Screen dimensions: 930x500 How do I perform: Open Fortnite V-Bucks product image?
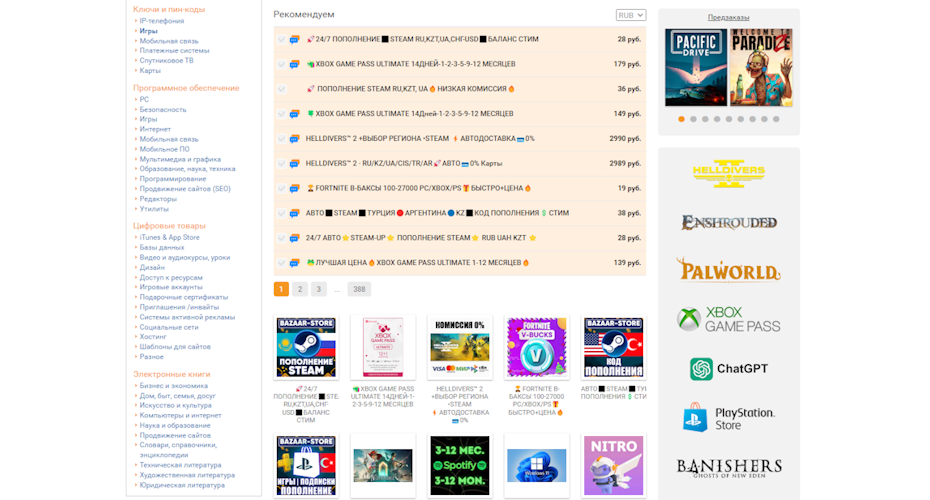coord(537,348)
